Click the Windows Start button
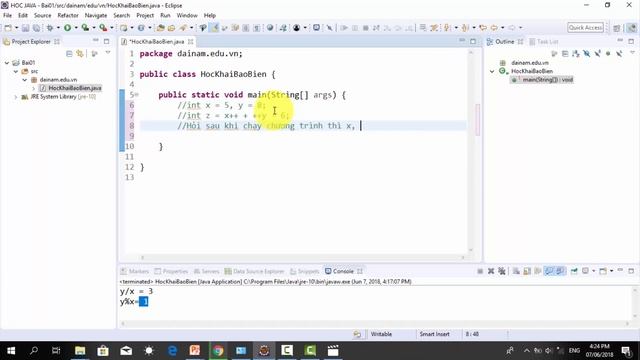The image size is (640, 360). [x=11, y=351]
